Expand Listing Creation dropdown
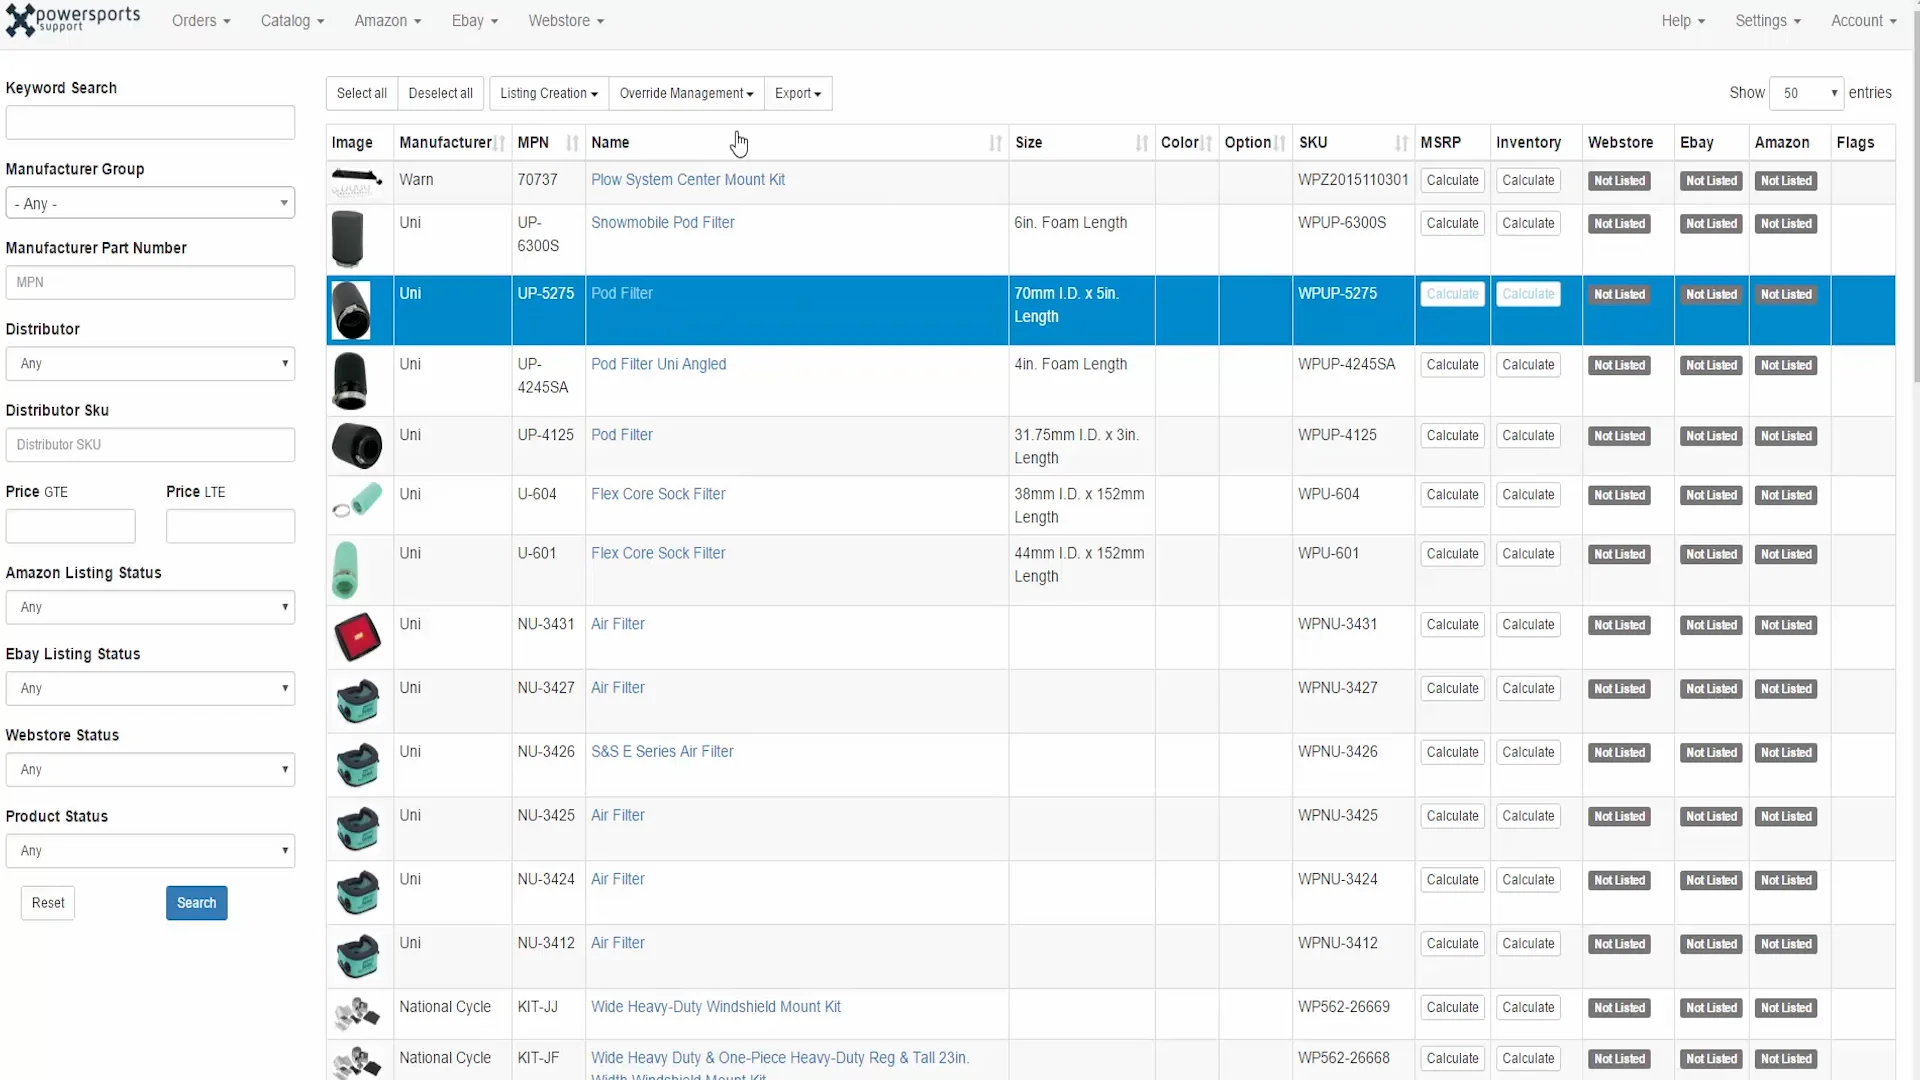Viewport: 1920px width, 1080px height. tap(549, 93)
